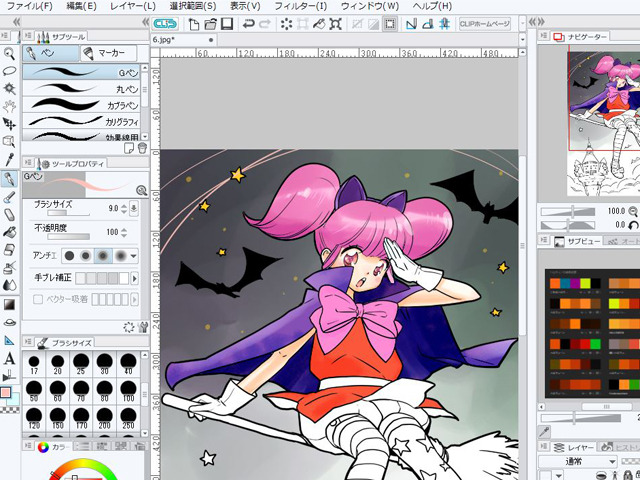Screen dimensions: 640x480
Task: Choose the Gペン sub tool
Action: click(x=81, y=72)
